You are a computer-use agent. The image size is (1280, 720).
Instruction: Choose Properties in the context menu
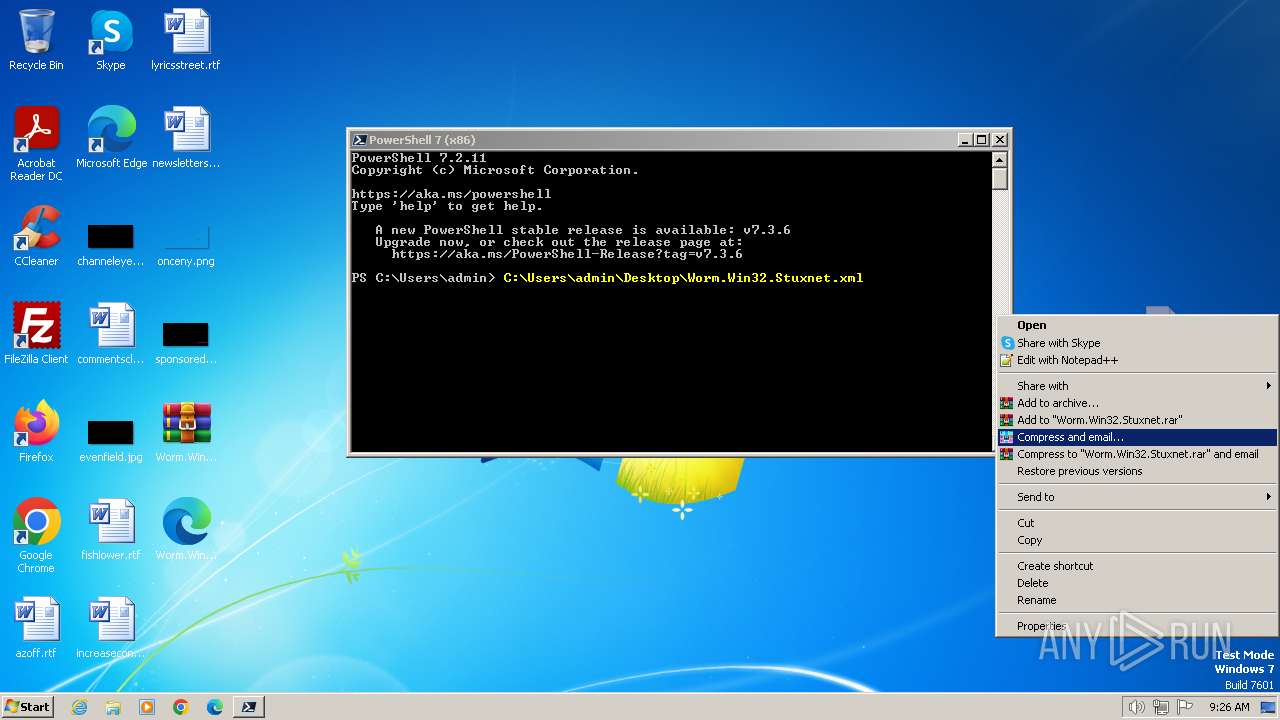click(1136, 626)
